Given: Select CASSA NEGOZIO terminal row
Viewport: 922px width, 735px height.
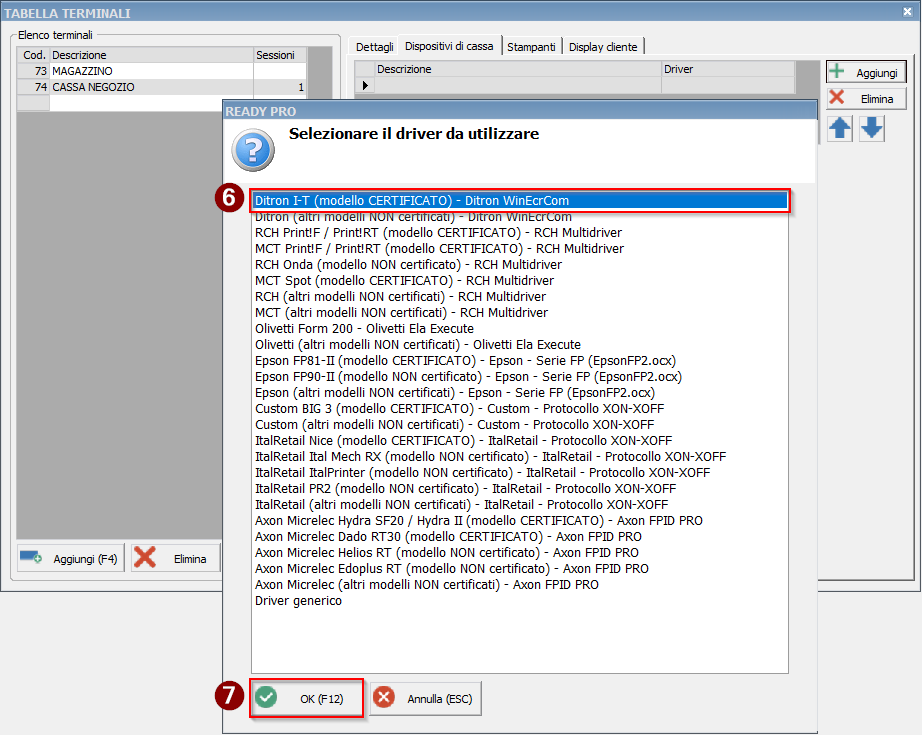Looking at the screenshot, I should tap(150, 87).
